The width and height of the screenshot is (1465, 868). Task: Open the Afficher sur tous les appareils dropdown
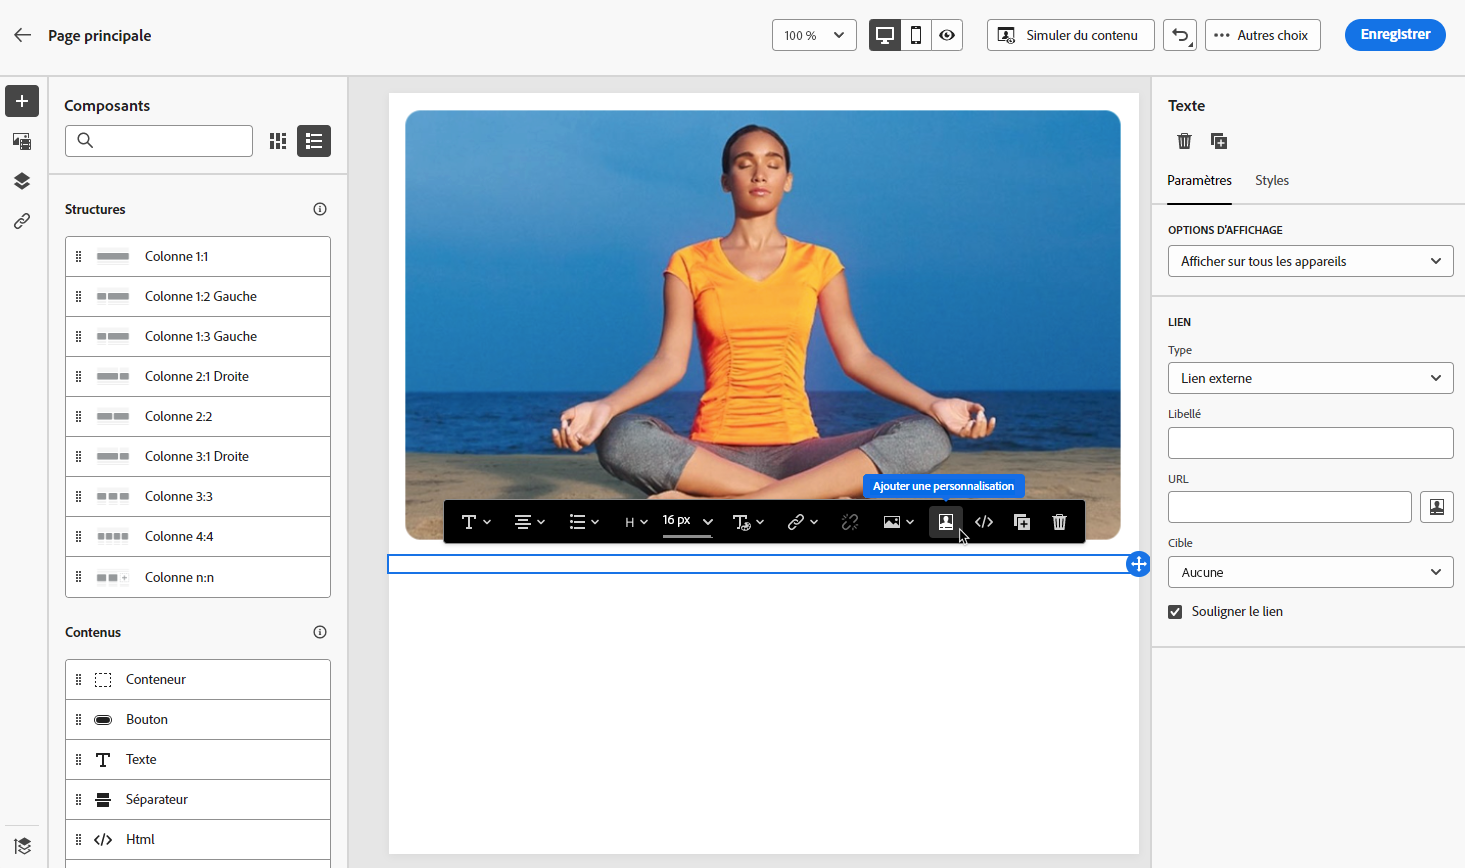tap(1310, 261)
